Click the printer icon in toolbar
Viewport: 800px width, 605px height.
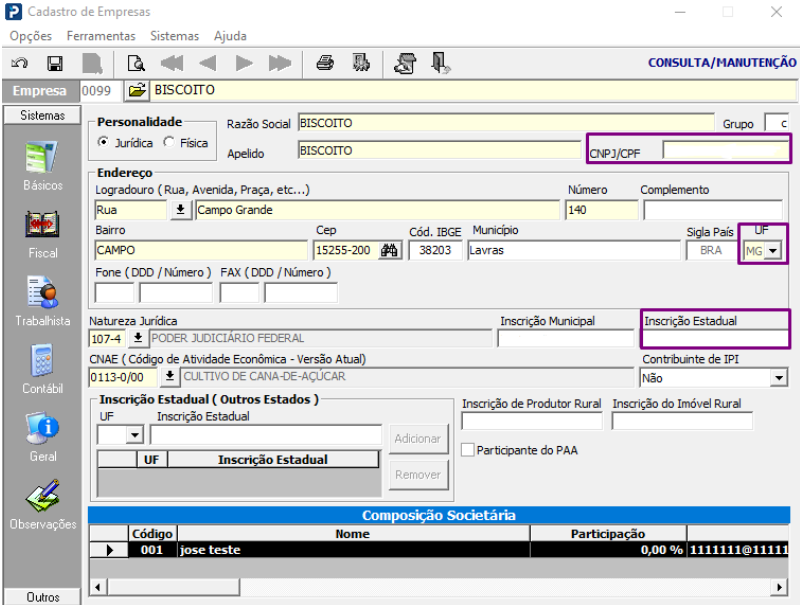point(324,63)
